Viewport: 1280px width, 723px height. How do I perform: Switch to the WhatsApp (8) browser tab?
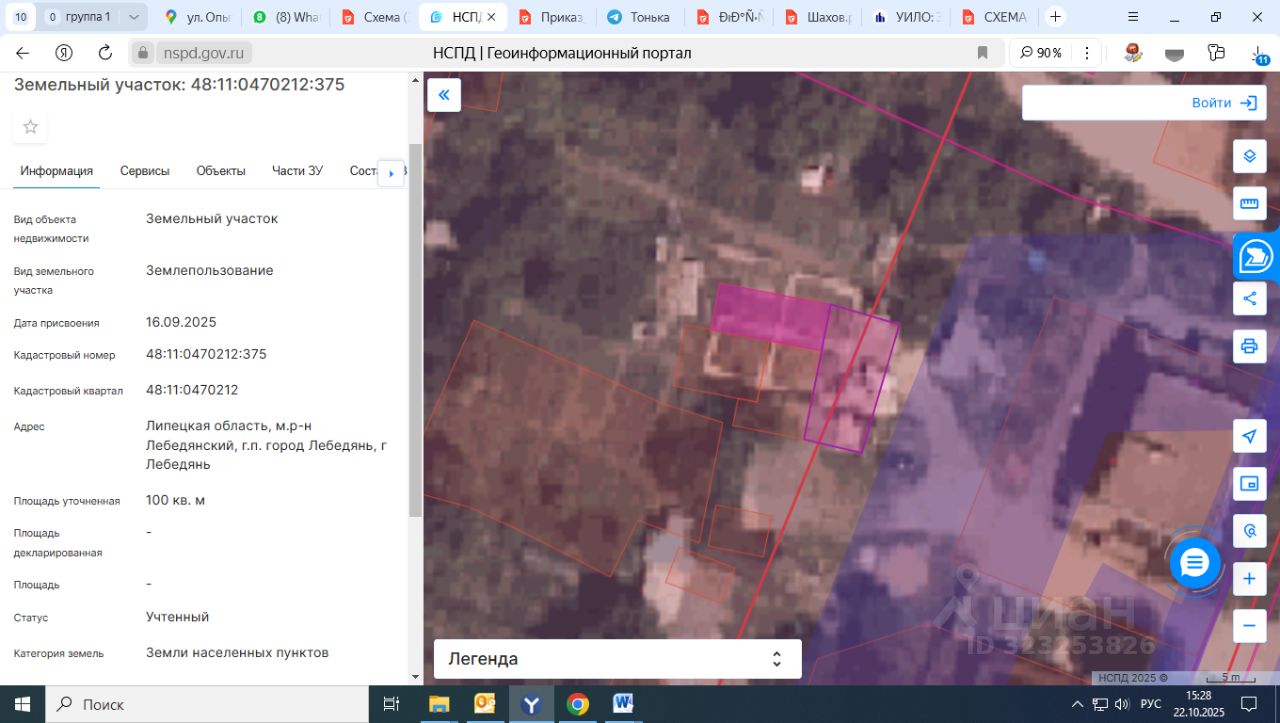point(285,17)
